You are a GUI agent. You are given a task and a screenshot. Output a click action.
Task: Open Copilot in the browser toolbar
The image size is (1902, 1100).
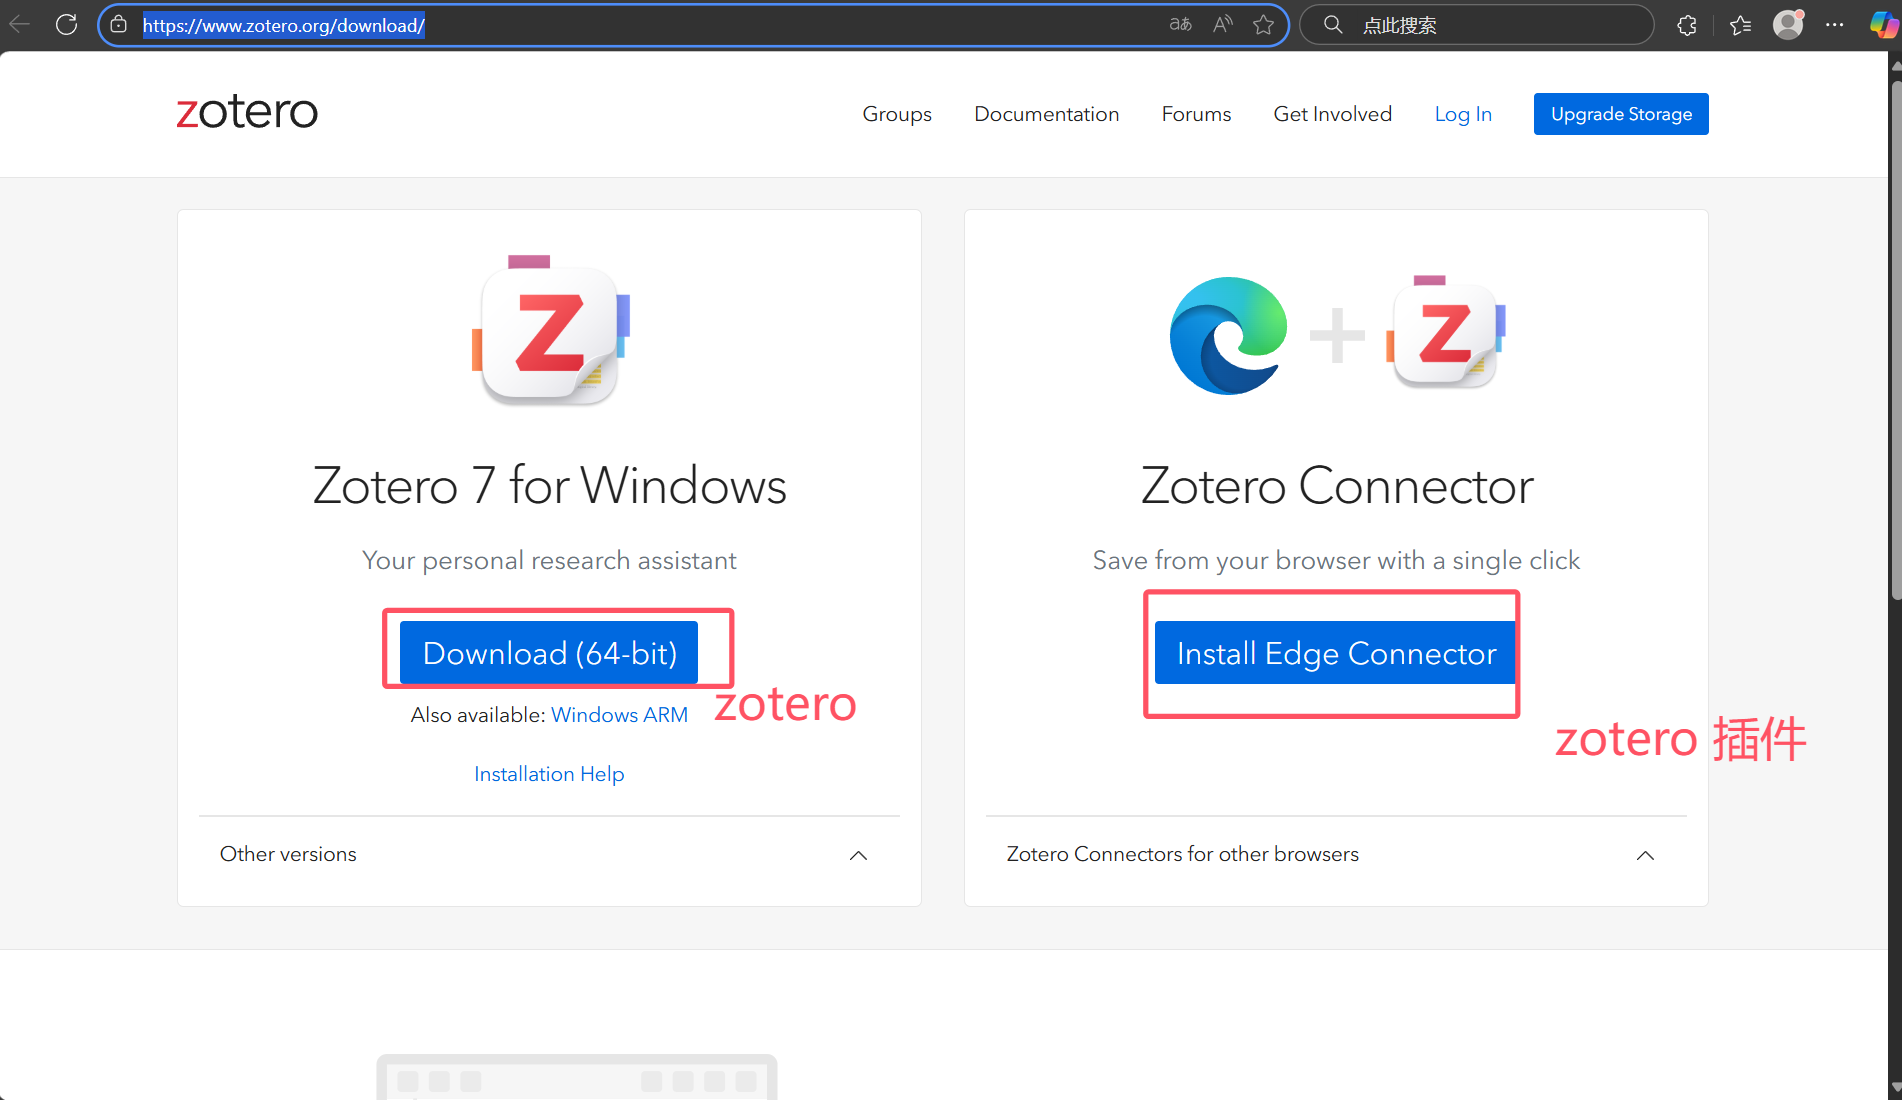tap(1882, 24)
